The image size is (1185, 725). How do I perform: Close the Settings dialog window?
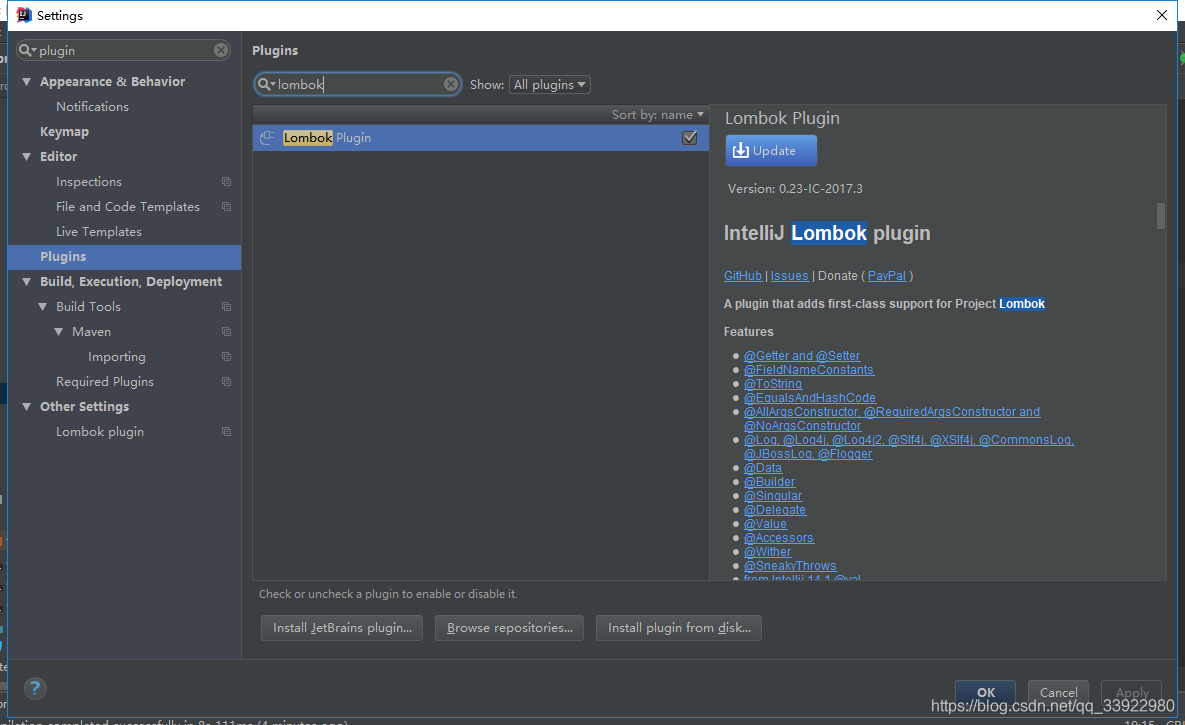click(x=1162, y=15)
